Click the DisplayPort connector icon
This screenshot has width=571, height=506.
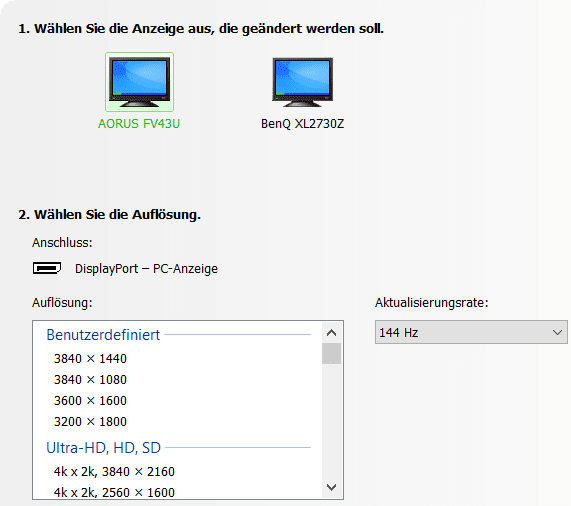click(47, 268)
